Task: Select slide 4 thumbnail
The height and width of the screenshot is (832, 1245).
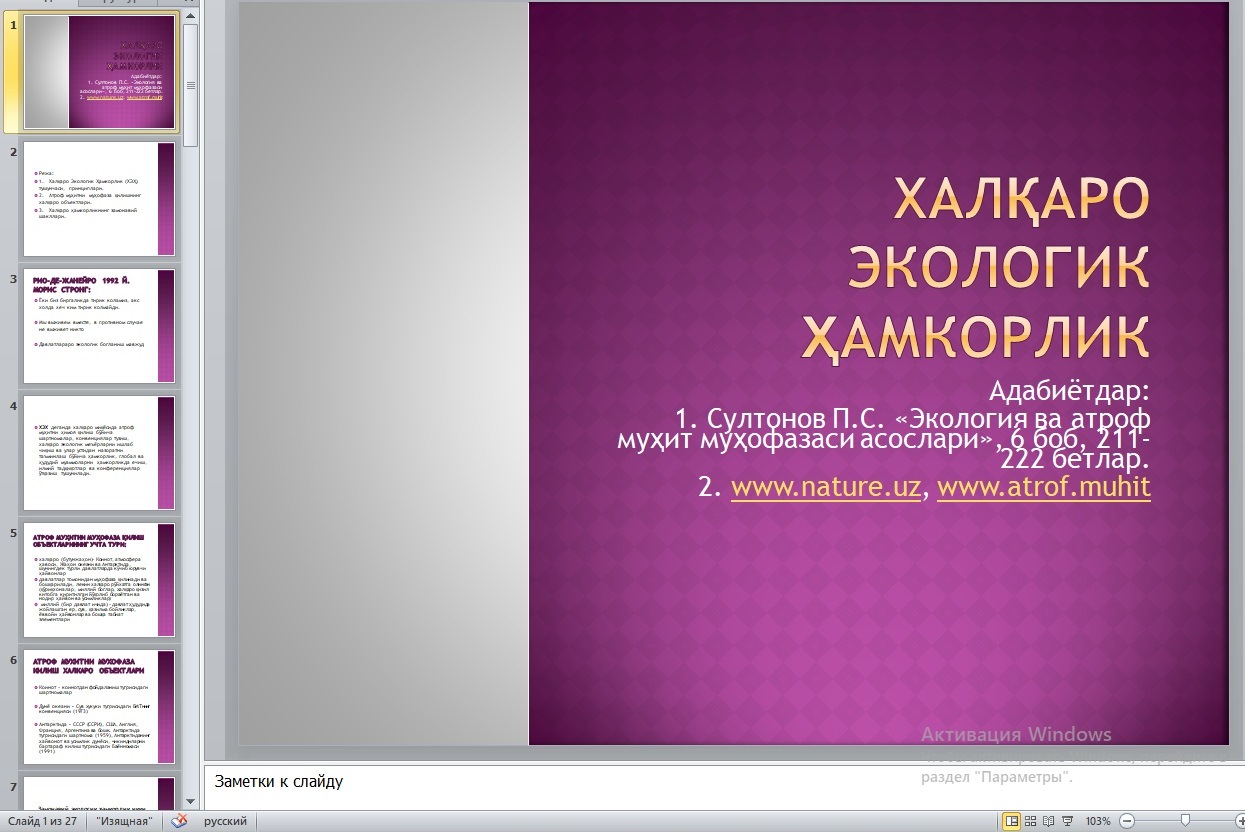Action: 99,453
